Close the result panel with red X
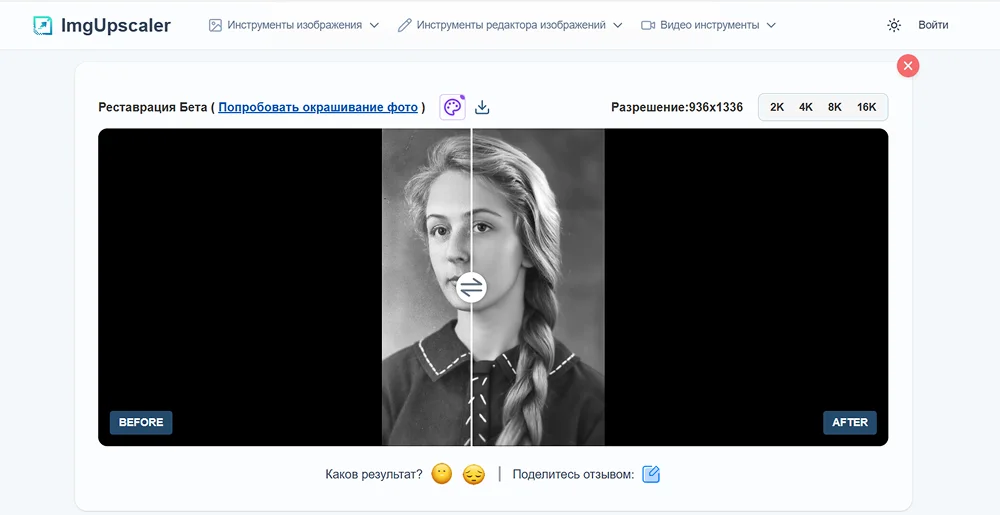 pyautogui.click(x=908, y=66)
